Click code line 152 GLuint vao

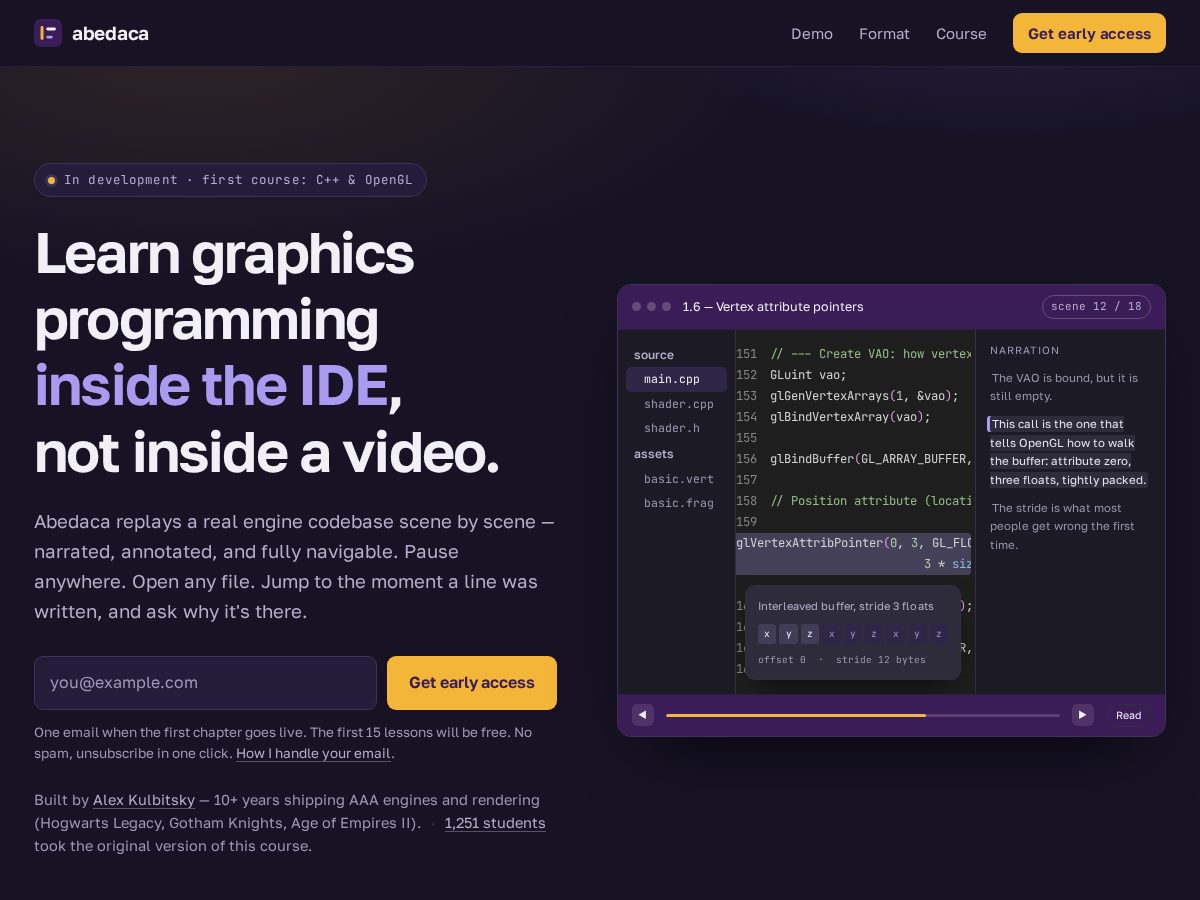coord(853,375)
